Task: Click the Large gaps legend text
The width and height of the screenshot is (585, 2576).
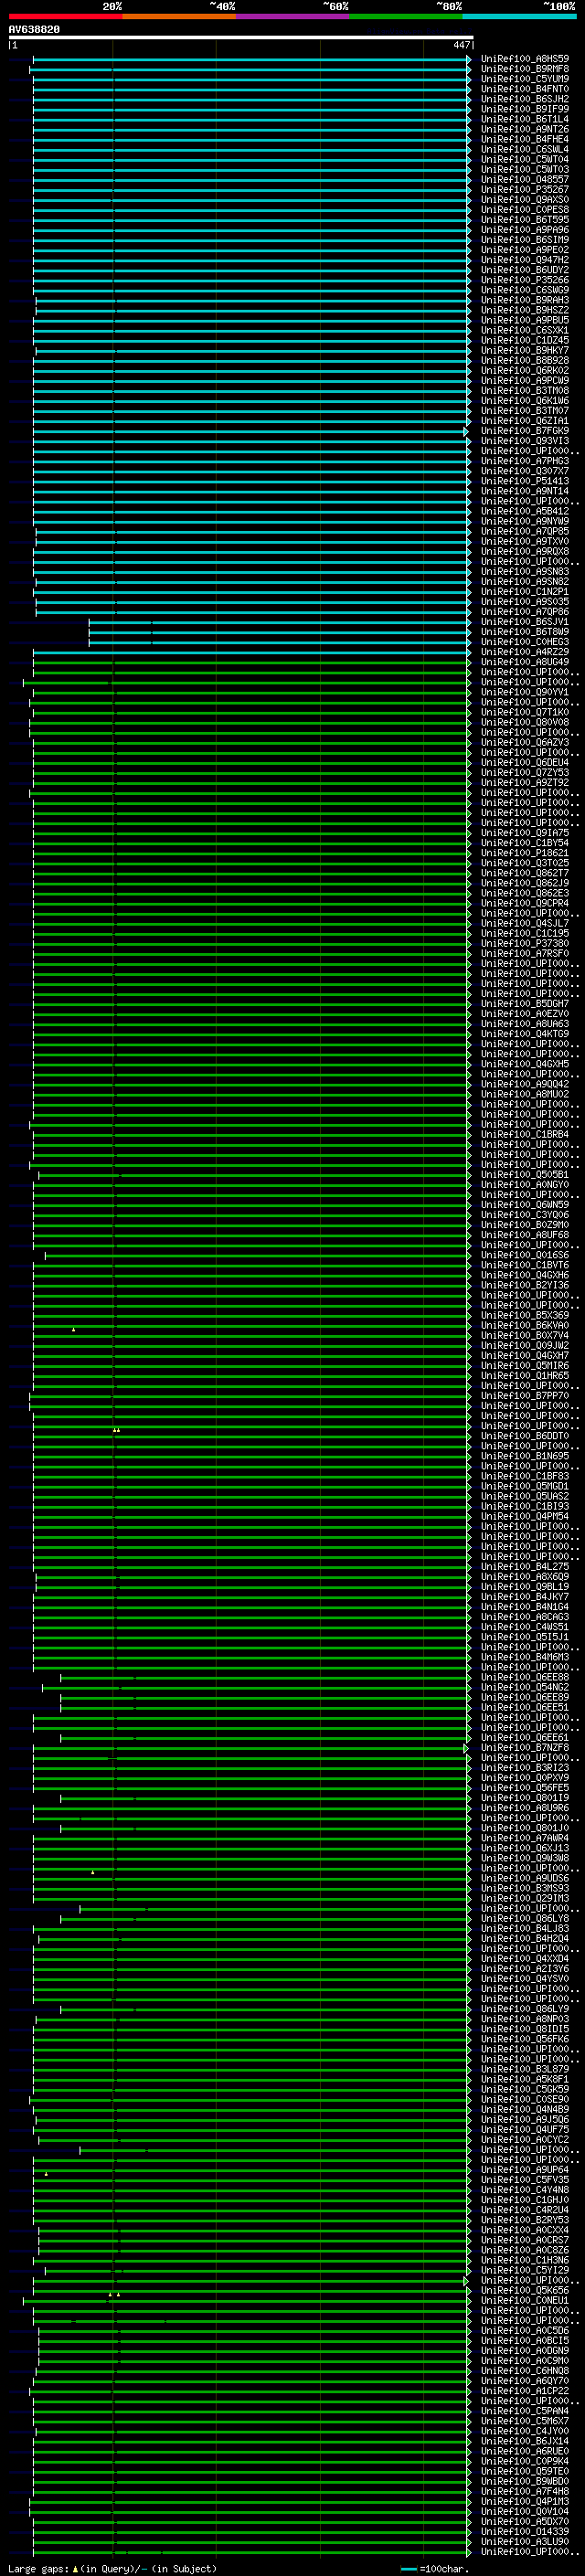Action: coord(112,2570)
